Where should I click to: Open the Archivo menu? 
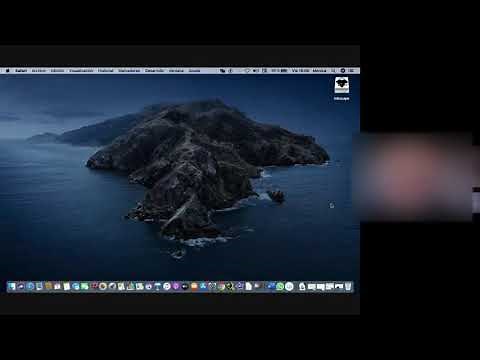(x=39, y=71)
